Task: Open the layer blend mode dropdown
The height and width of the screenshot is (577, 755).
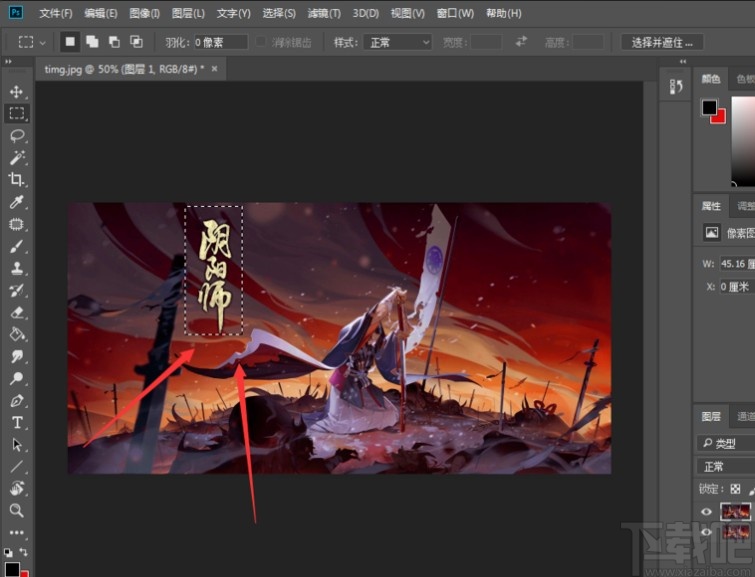Action: [x=726, y=466]
